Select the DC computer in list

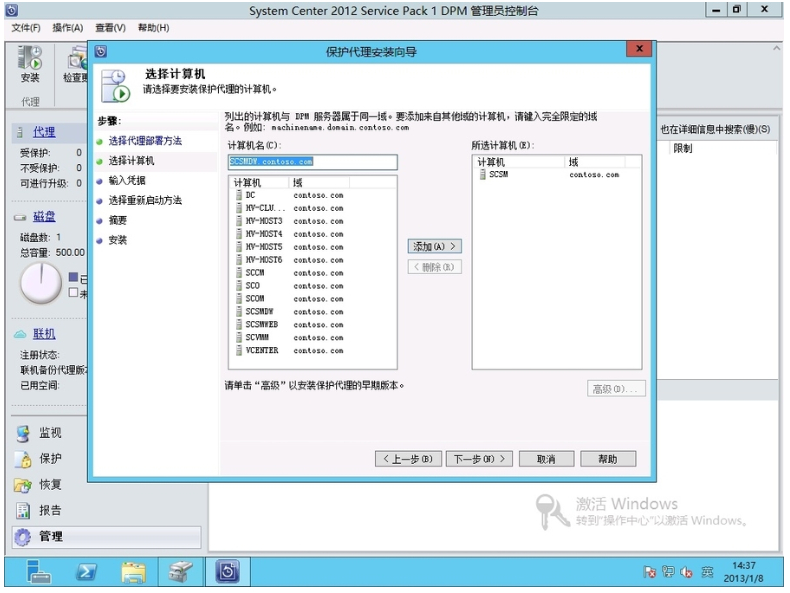click(312, 195)
